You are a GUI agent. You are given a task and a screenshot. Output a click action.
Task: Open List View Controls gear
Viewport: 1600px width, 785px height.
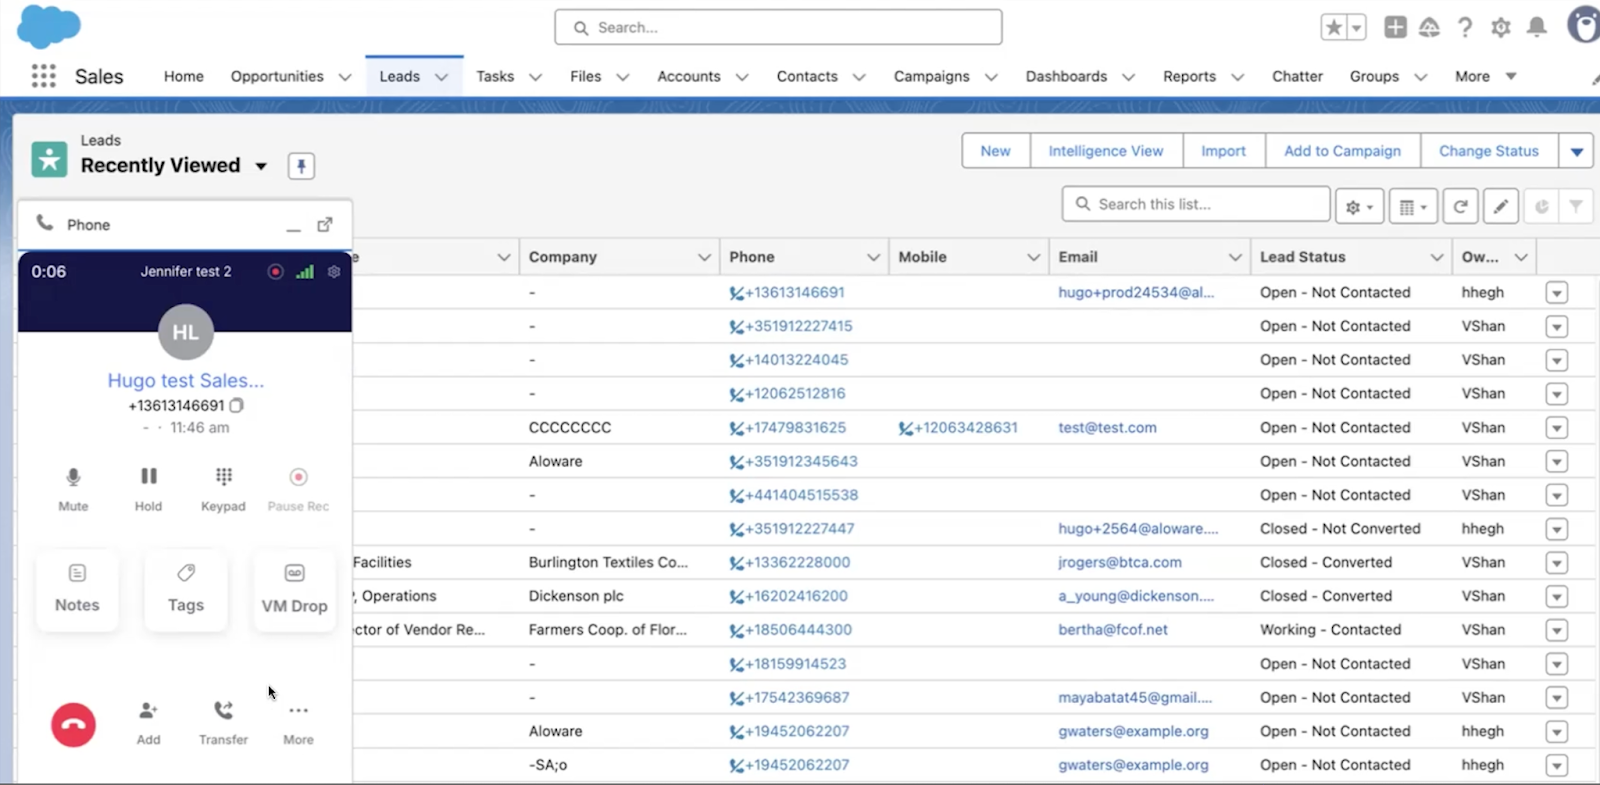[x=1359, y=206]
